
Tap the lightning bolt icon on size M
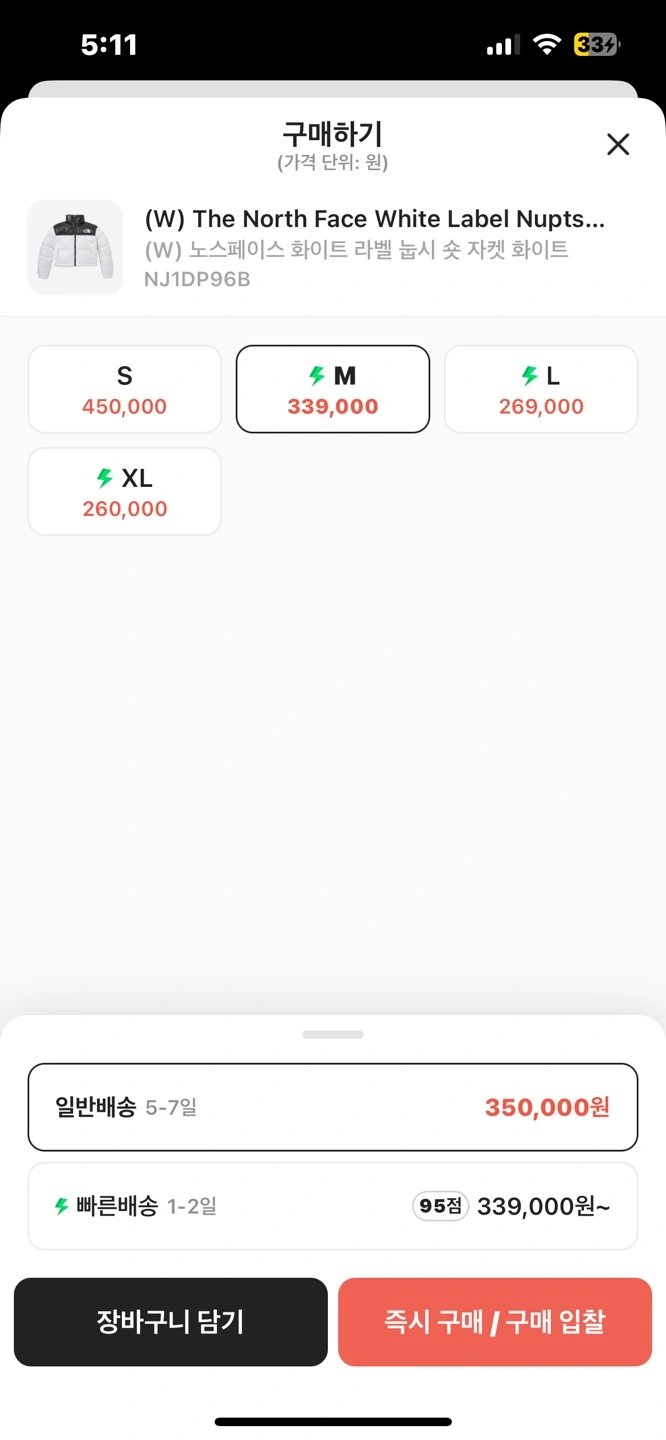pos(317,376)
